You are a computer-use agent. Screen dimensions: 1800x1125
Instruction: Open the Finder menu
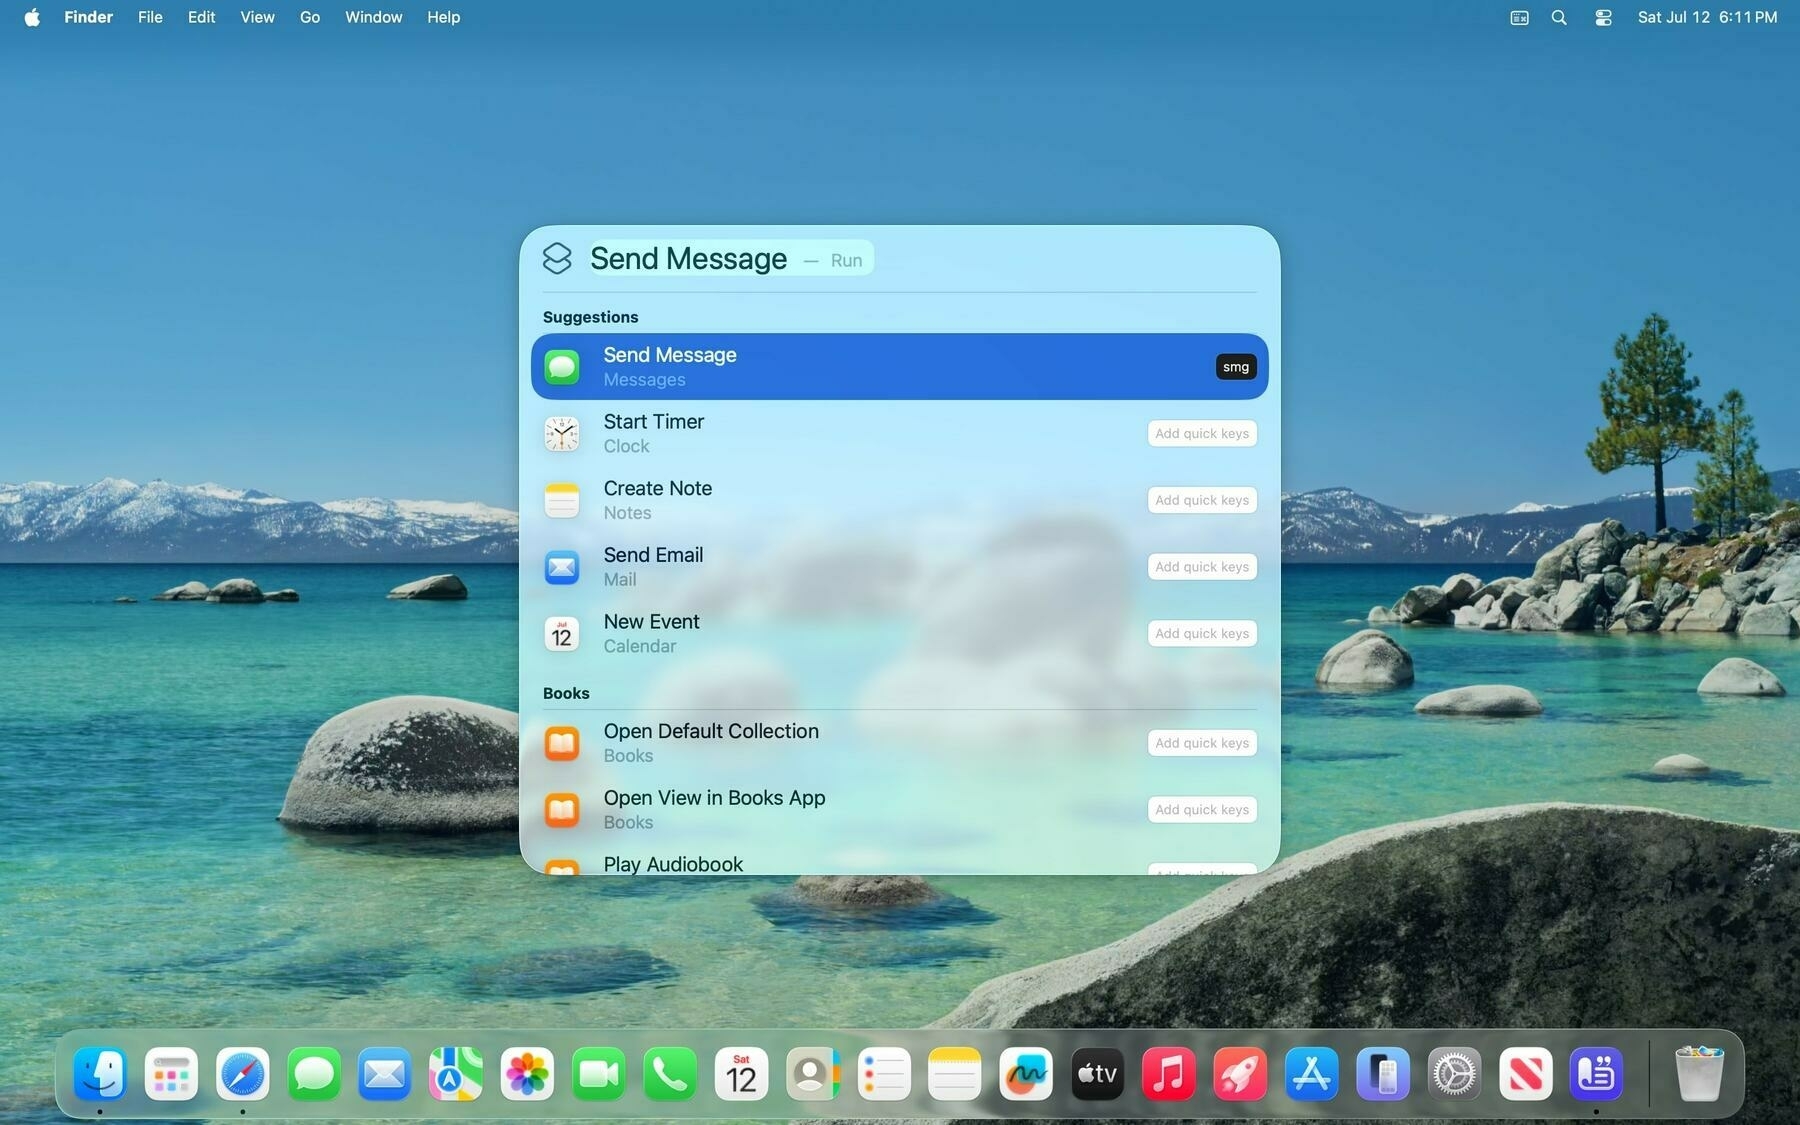click(x=88, y=17)
